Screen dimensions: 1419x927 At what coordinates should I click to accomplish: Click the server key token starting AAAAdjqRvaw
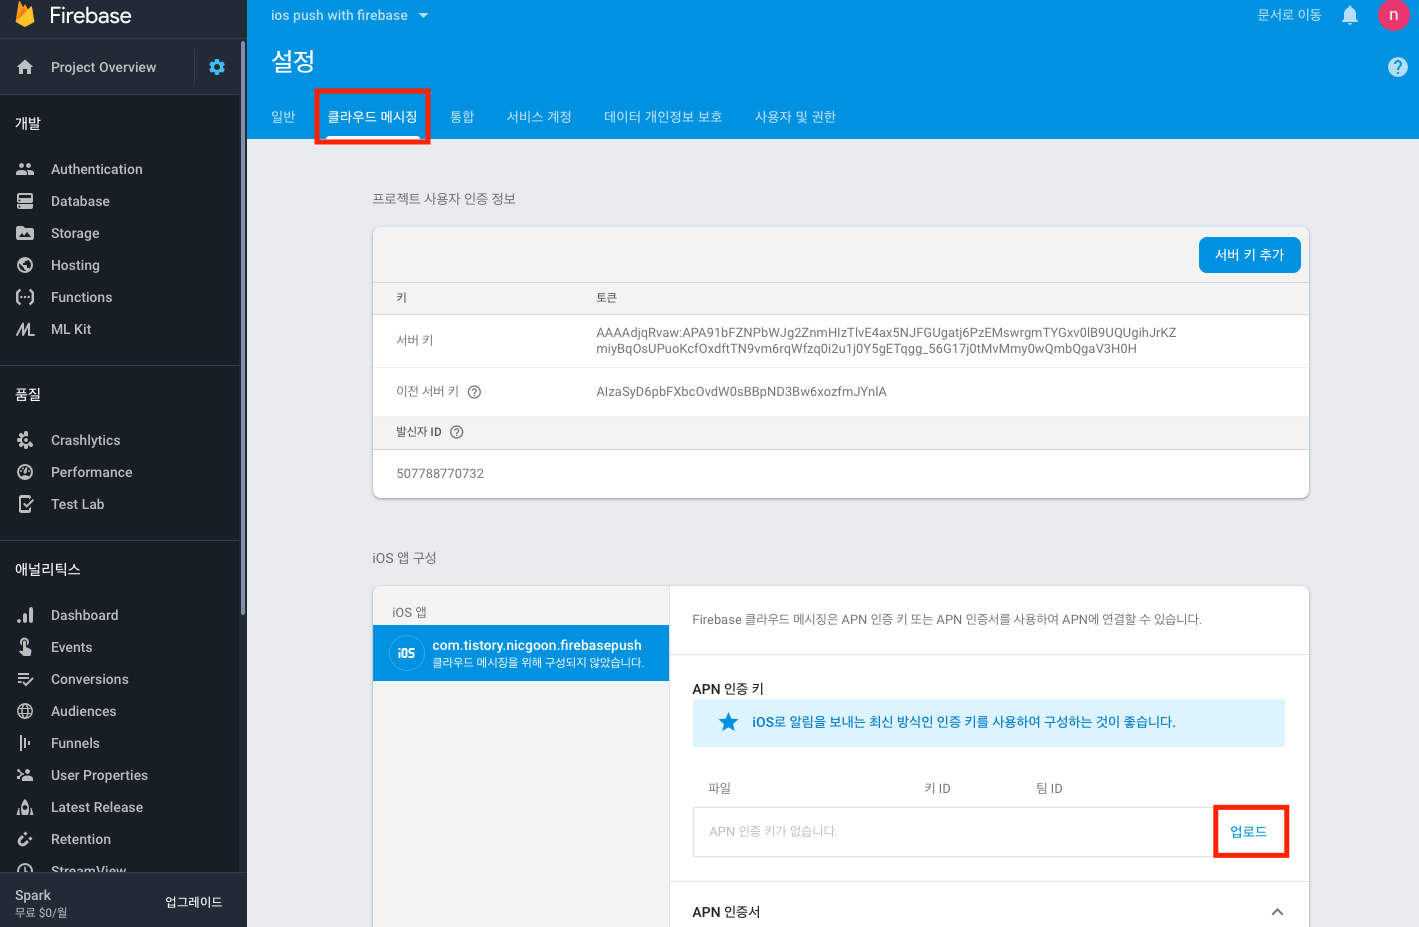(x=886, y=341)
